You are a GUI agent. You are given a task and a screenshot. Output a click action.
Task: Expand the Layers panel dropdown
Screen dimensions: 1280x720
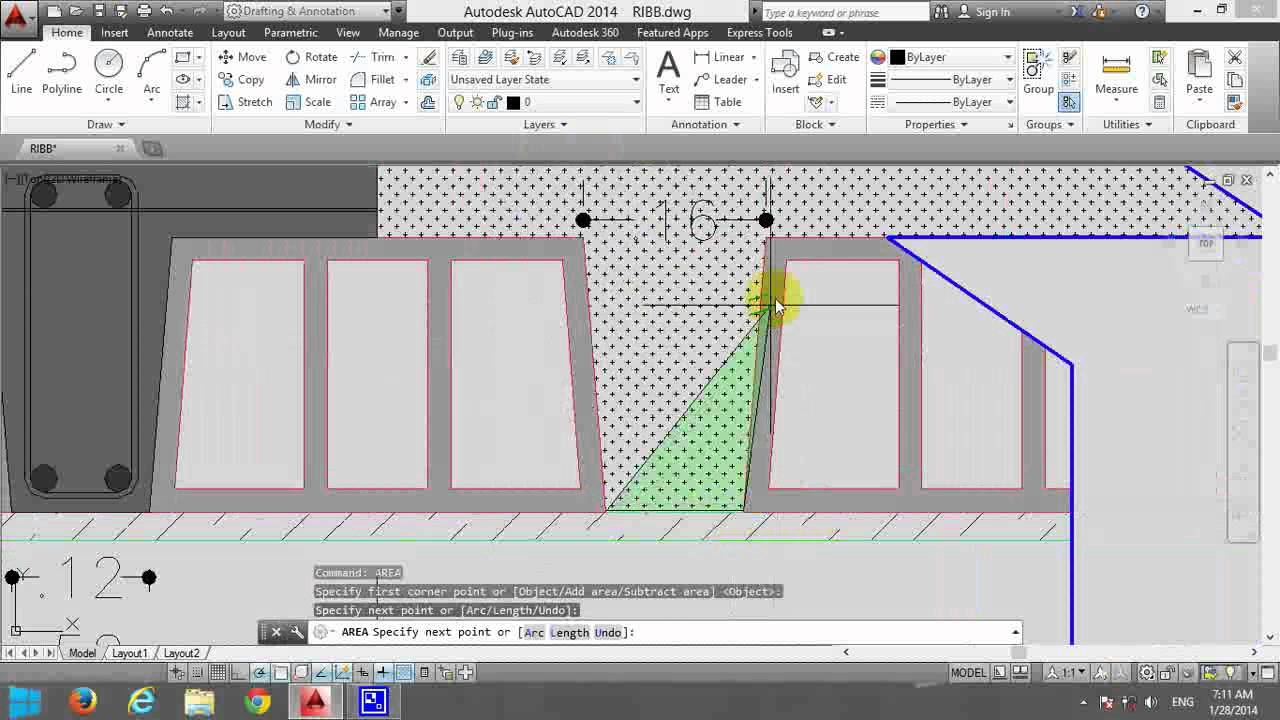(545, 124)
